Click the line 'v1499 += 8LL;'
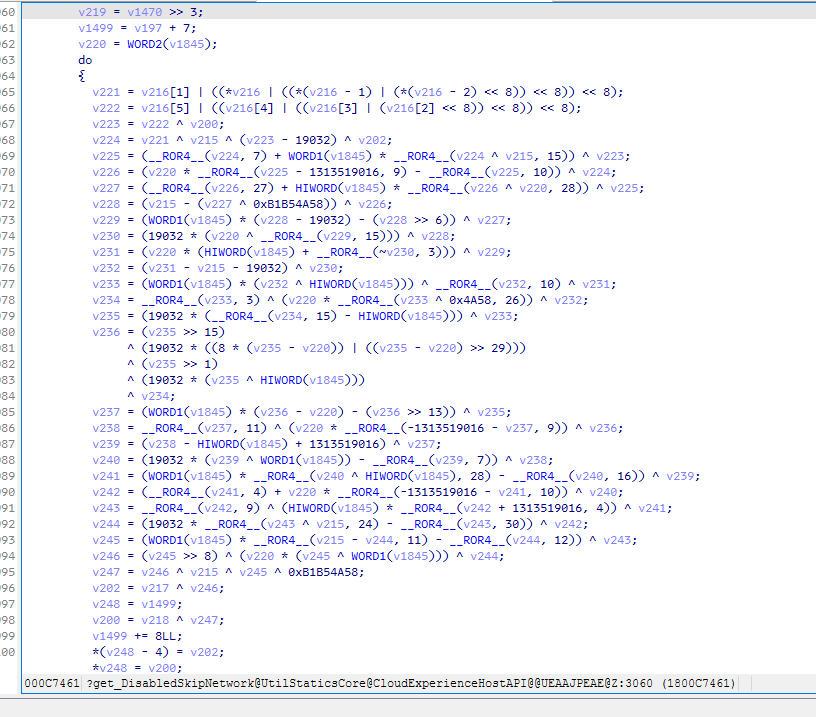The height and width of the screenshot is (717, 816). coord(137,636)
